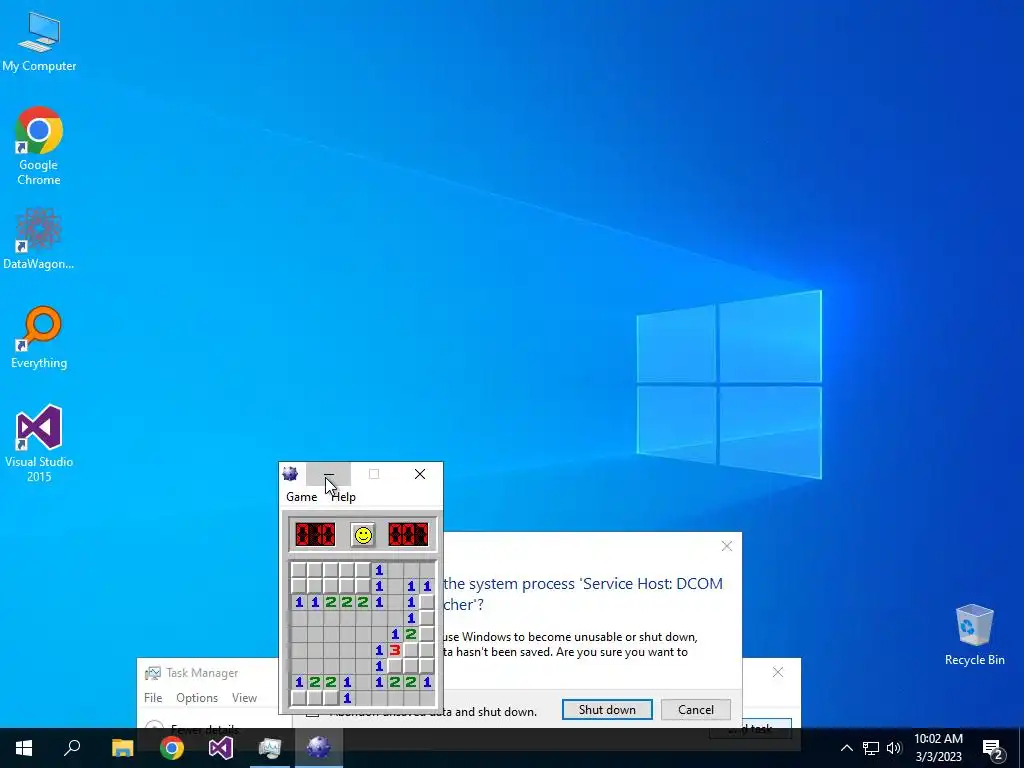
Task: Open the Action Center notifications icon
Action: click(993, 748)
